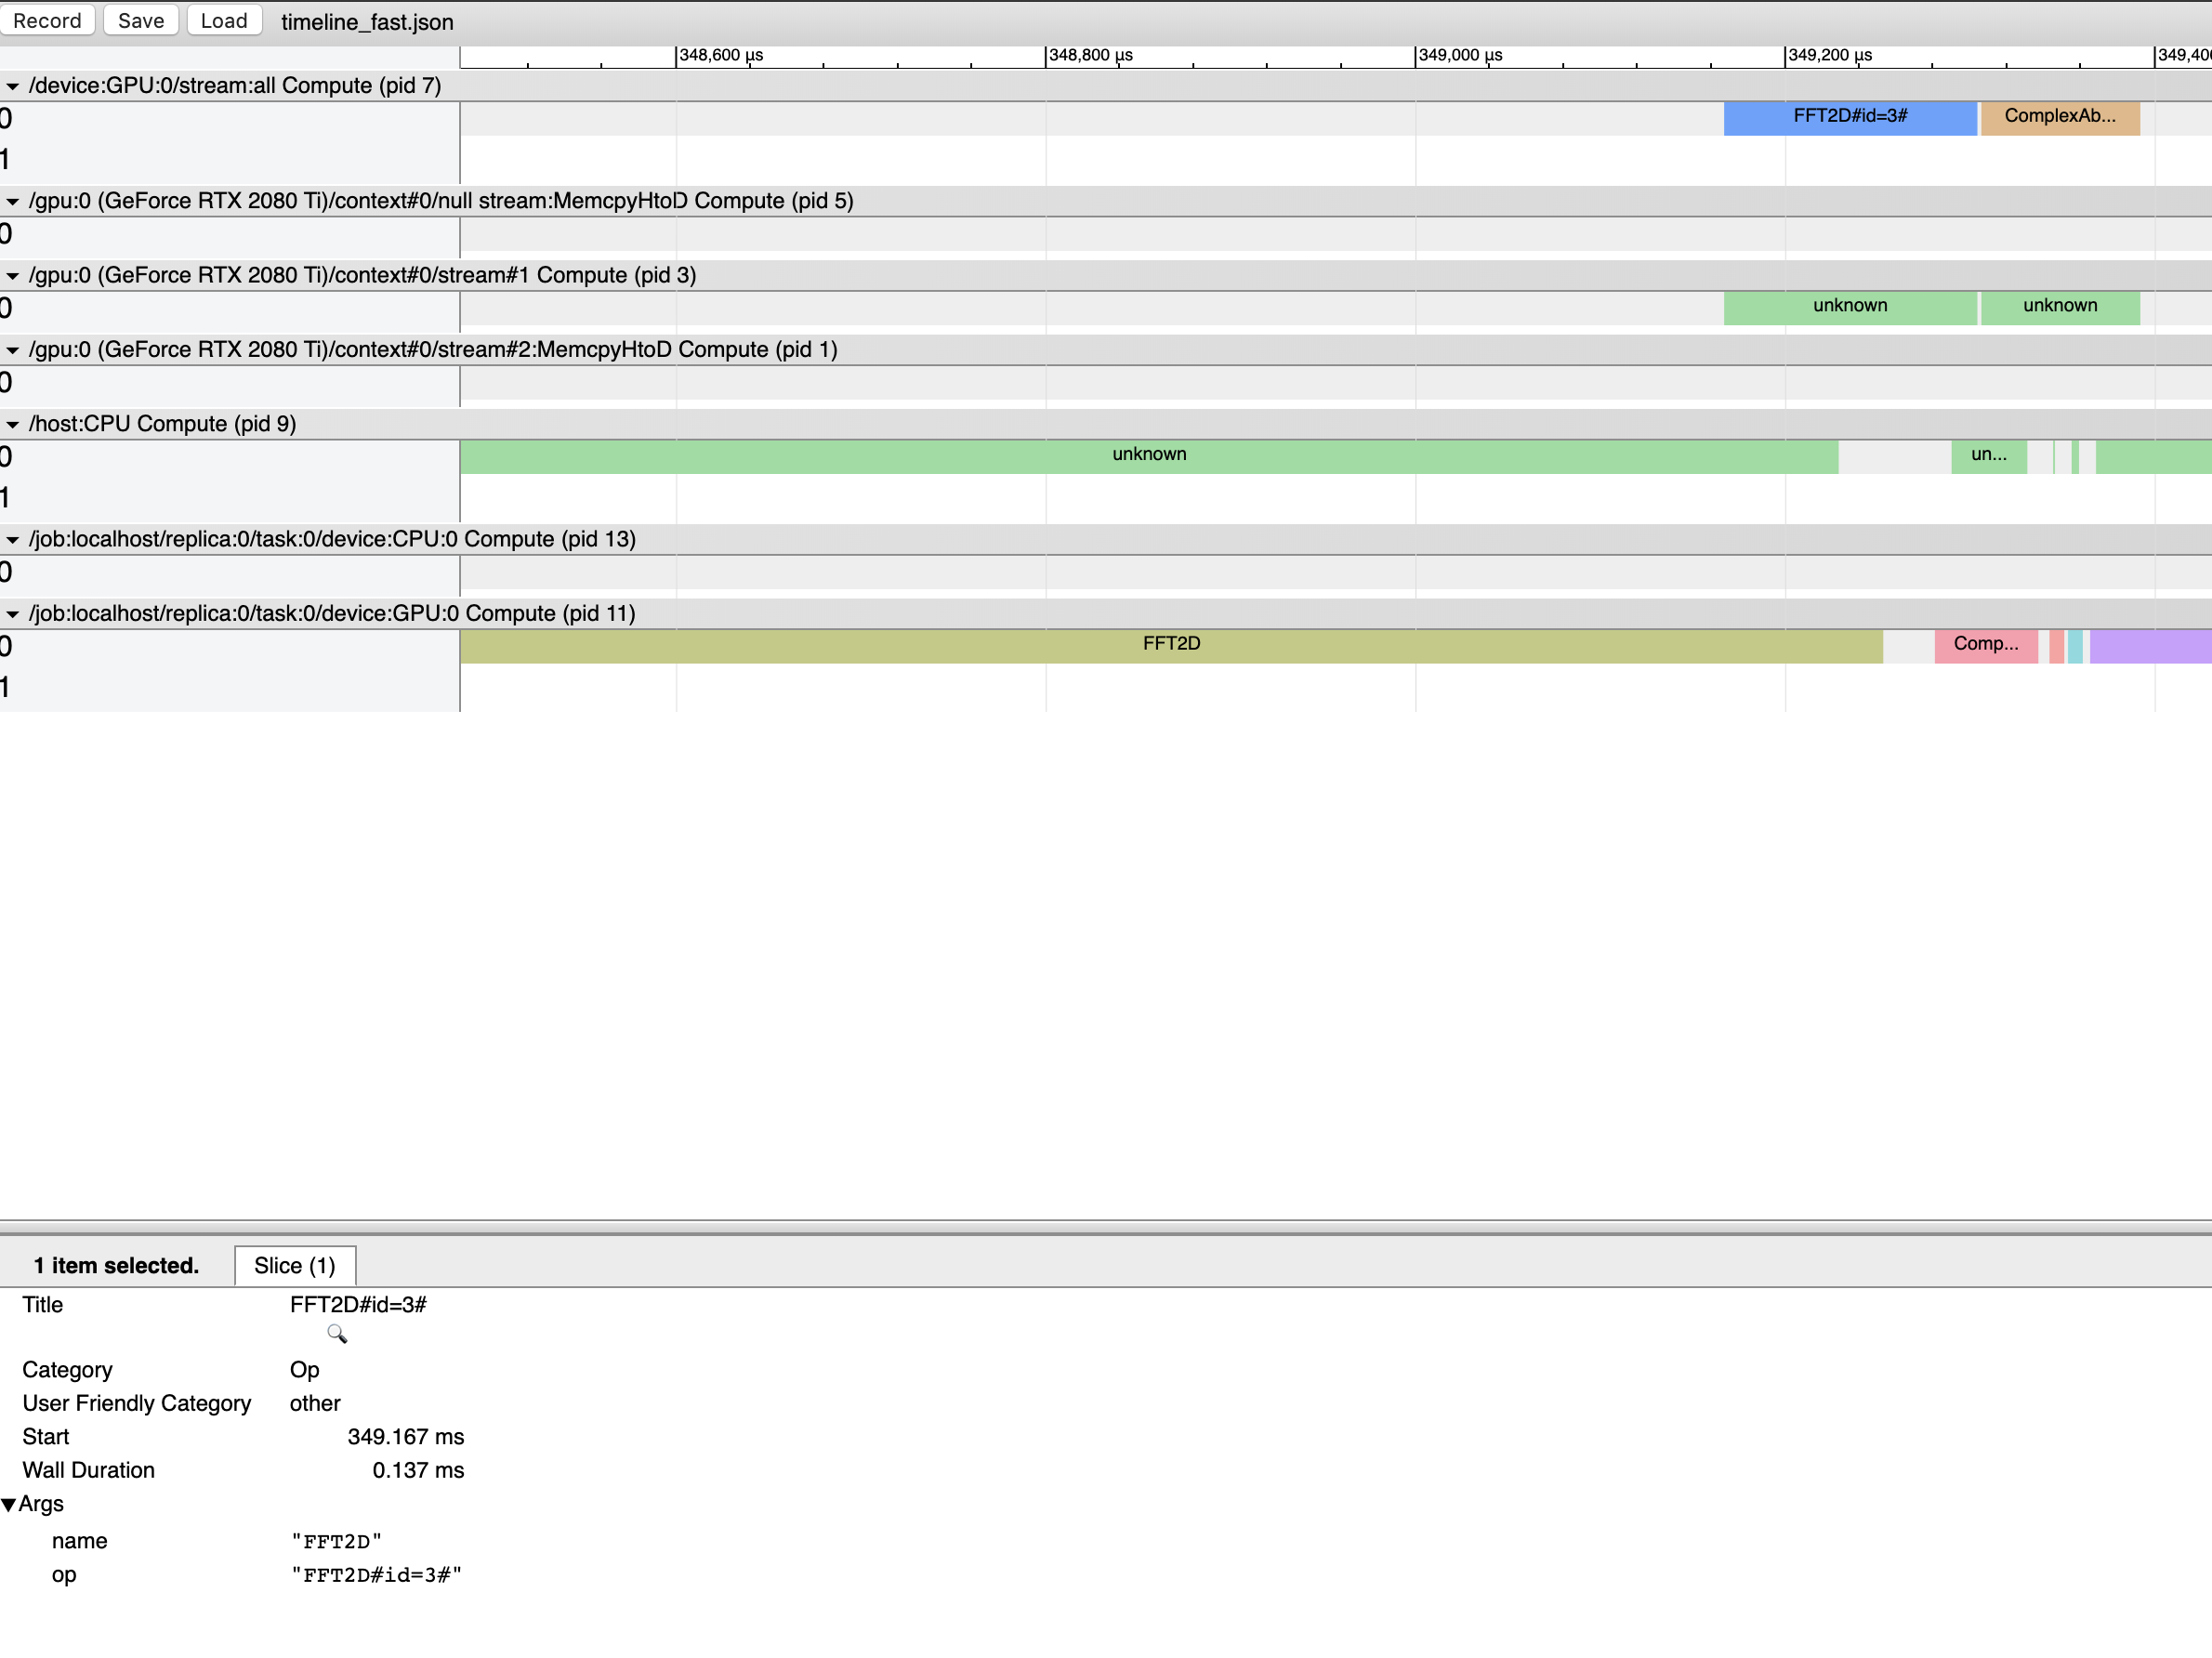Collapse the /device:GPU:0/stream:all Compute row

click(x=13, y=86)
